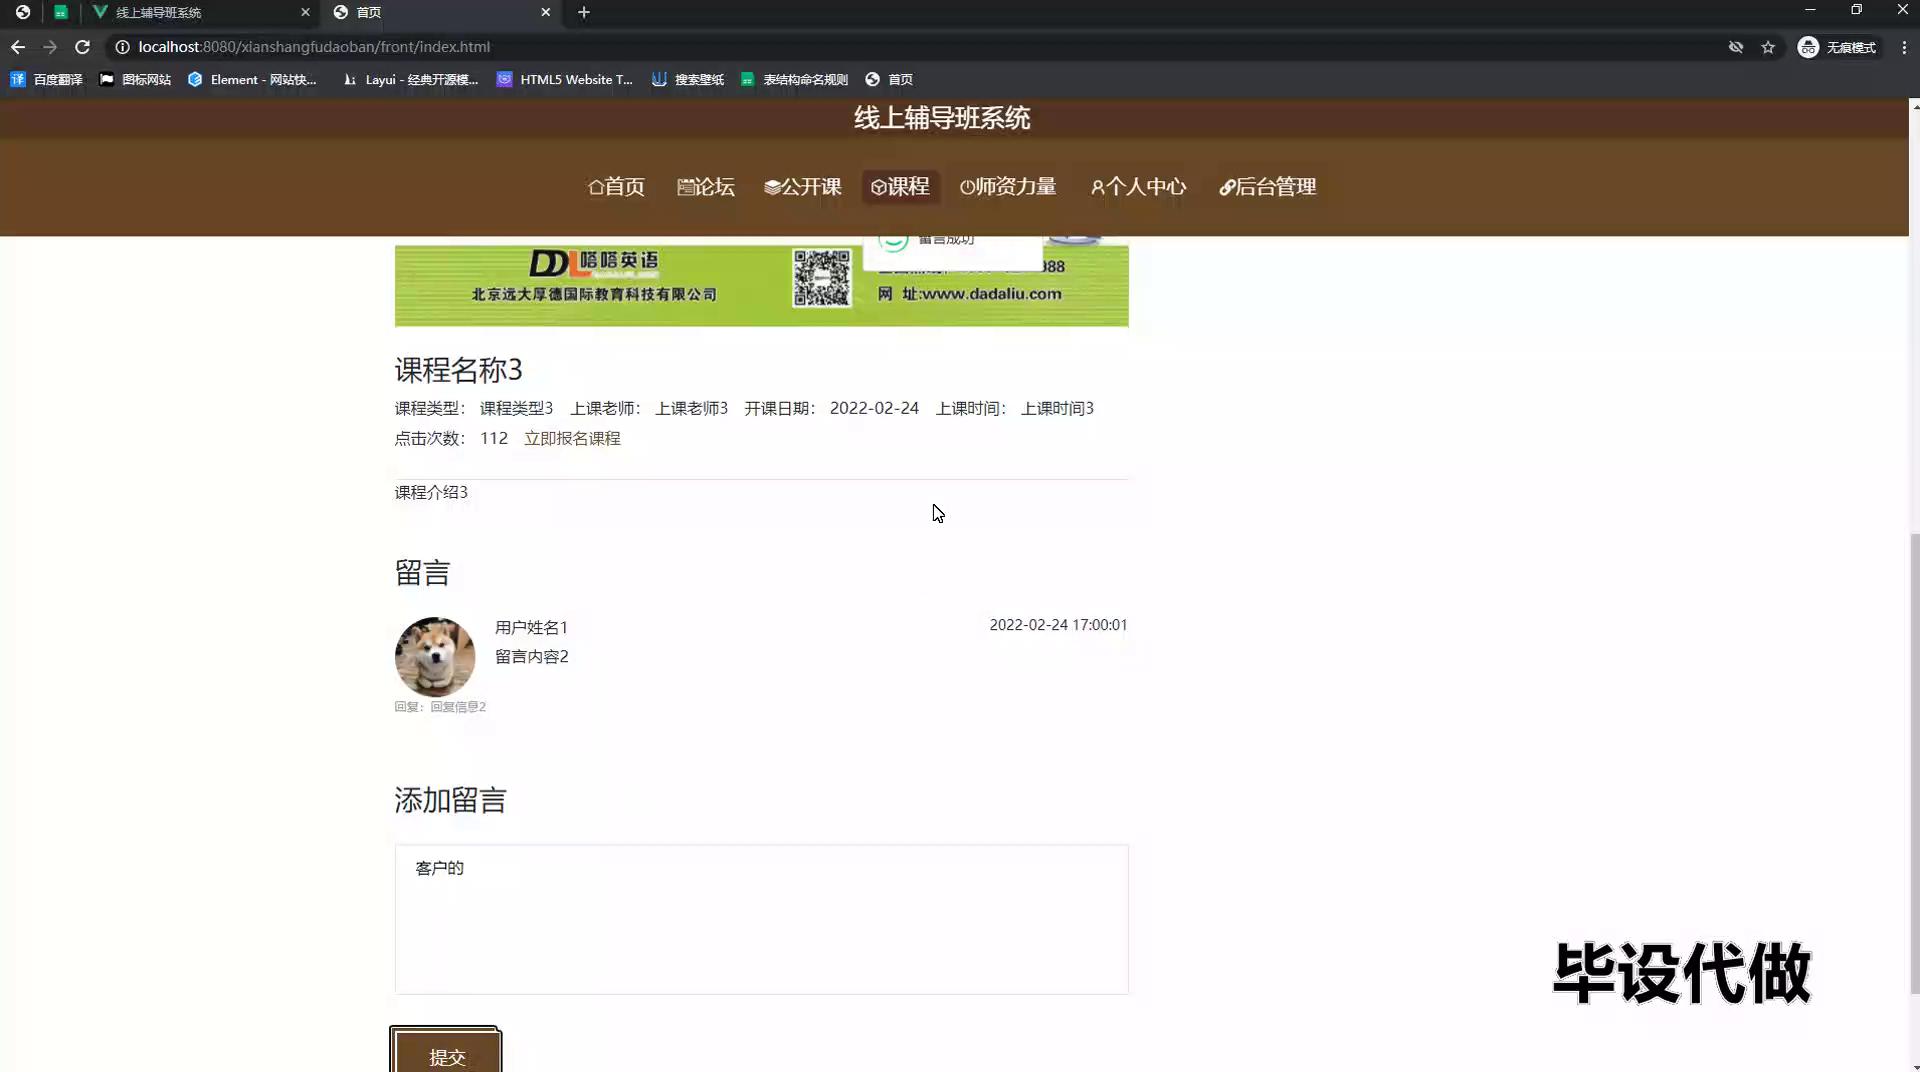Image resolution: width=1920 pixels, height=1072 pixels.
Task: Open the Chrome three-dot menu
Action: 1904,47
